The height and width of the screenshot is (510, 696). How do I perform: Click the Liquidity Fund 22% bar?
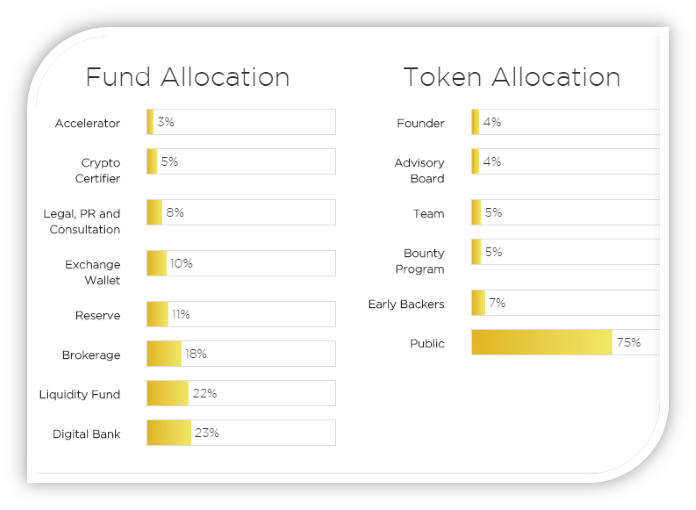[241, 393]
